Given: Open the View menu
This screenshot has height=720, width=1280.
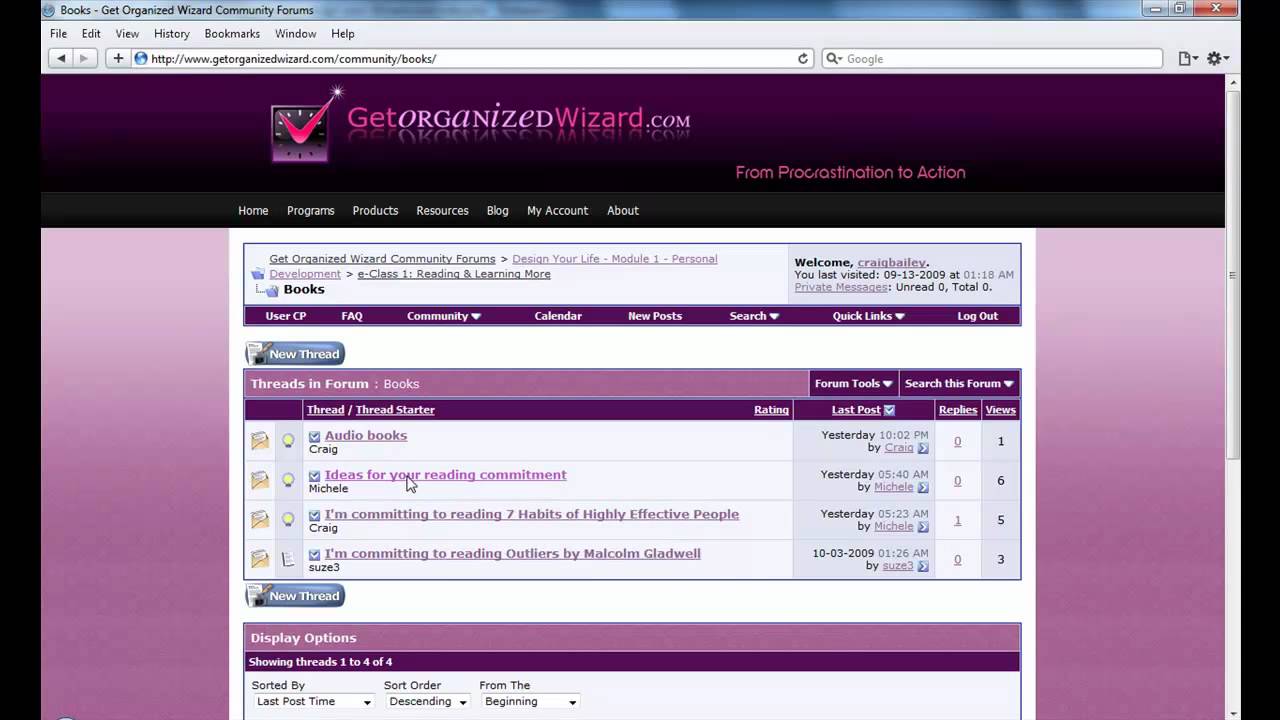Looking at the screenshot, I should click(127, 33).
